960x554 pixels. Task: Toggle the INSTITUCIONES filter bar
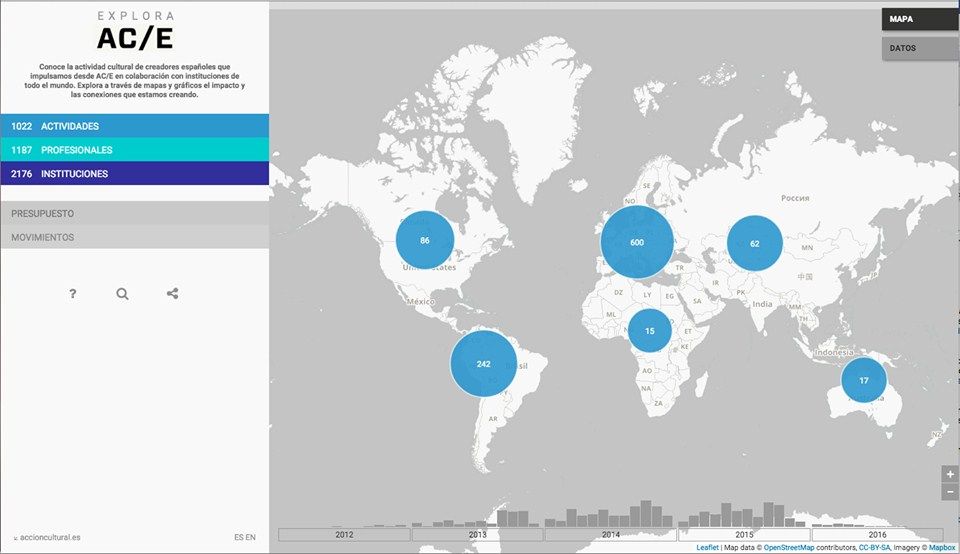[135, 173]
